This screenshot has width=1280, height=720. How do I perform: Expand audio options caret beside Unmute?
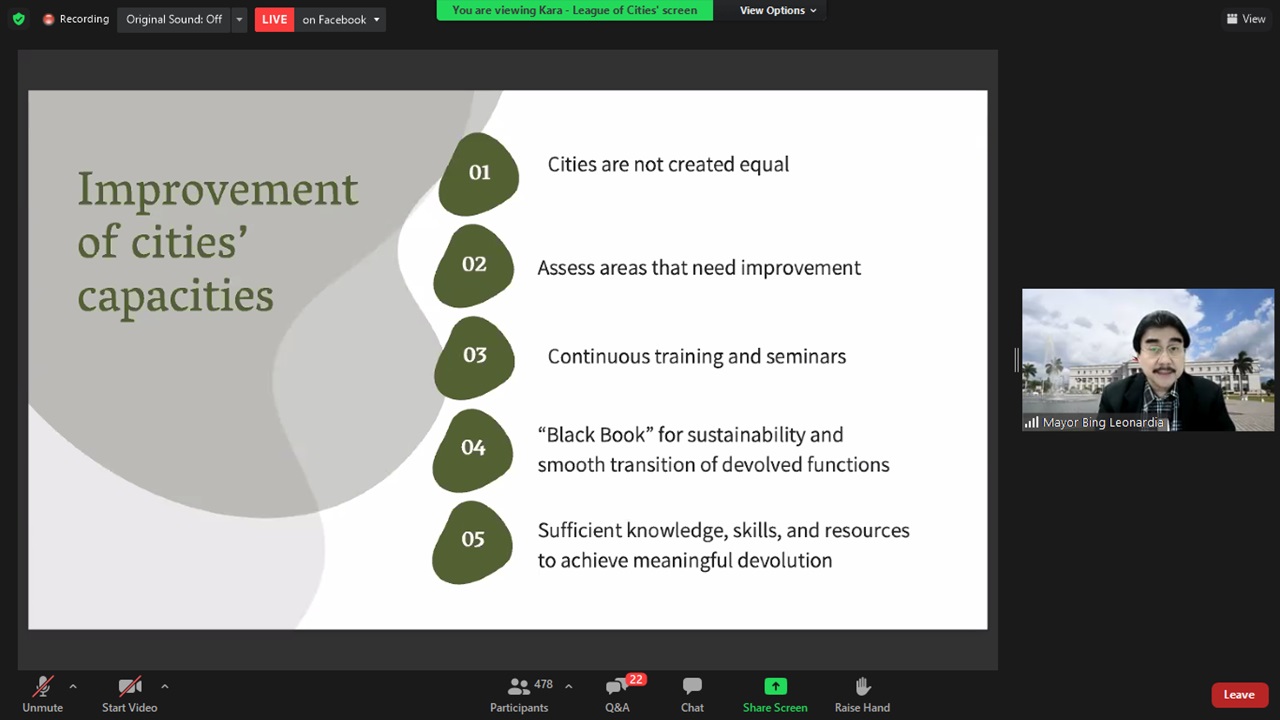point(72,686)
